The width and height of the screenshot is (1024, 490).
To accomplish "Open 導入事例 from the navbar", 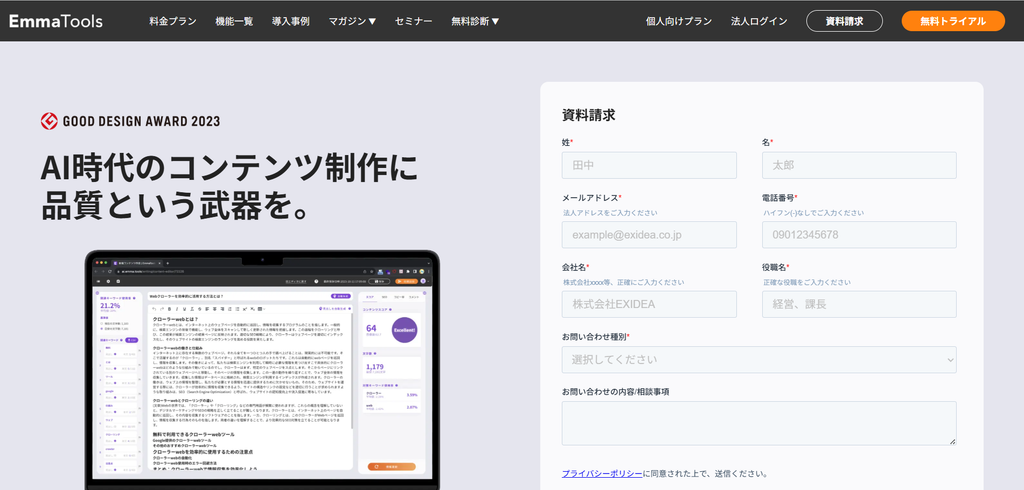I will pos(291,21).
